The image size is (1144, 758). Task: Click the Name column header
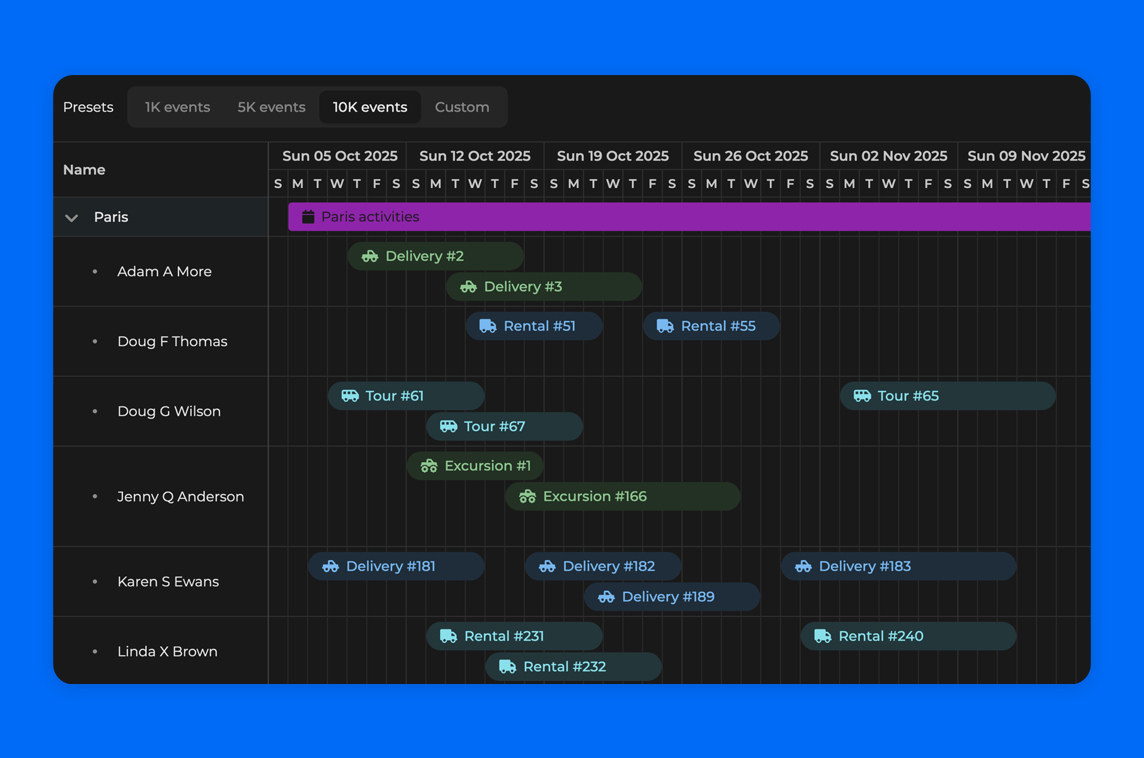[x=84, y=170]
